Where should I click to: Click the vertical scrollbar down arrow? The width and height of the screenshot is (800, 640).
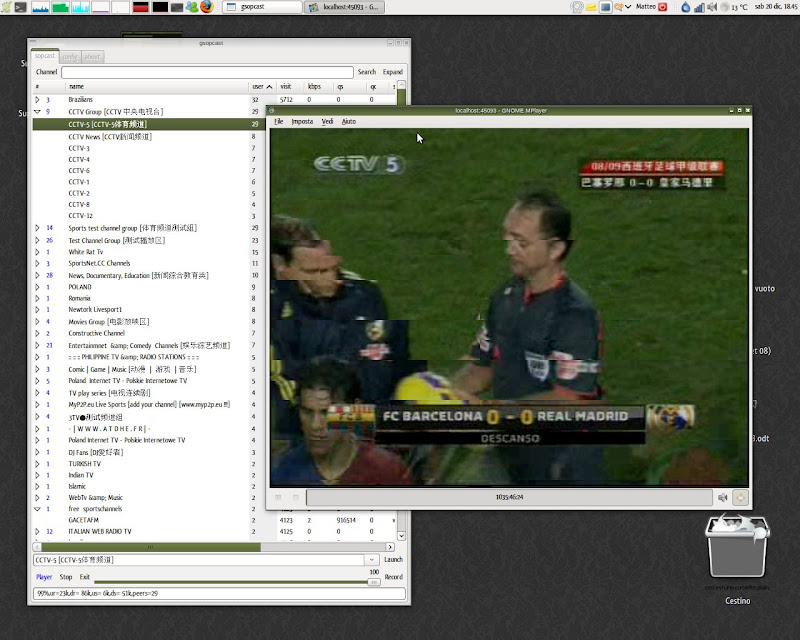pyautogui.click(x=401, y=536)
